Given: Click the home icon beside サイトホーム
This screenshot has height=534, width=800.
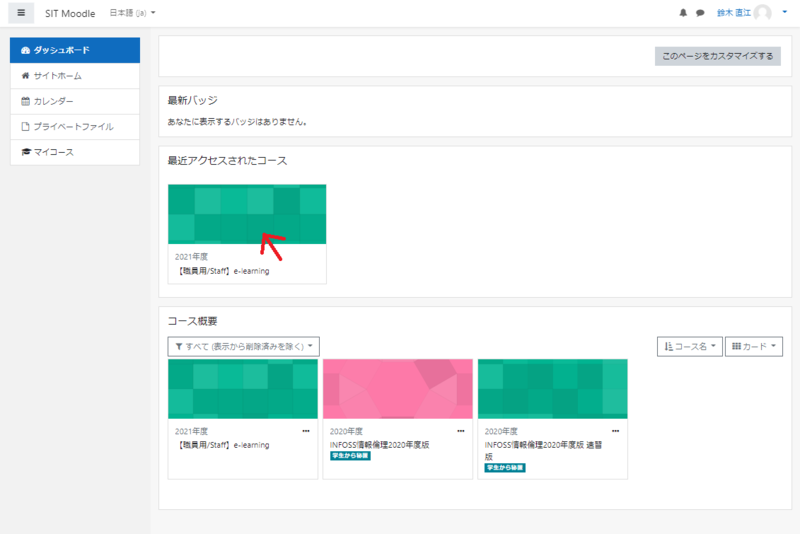Looking at the screenshot, I should 26,75.
